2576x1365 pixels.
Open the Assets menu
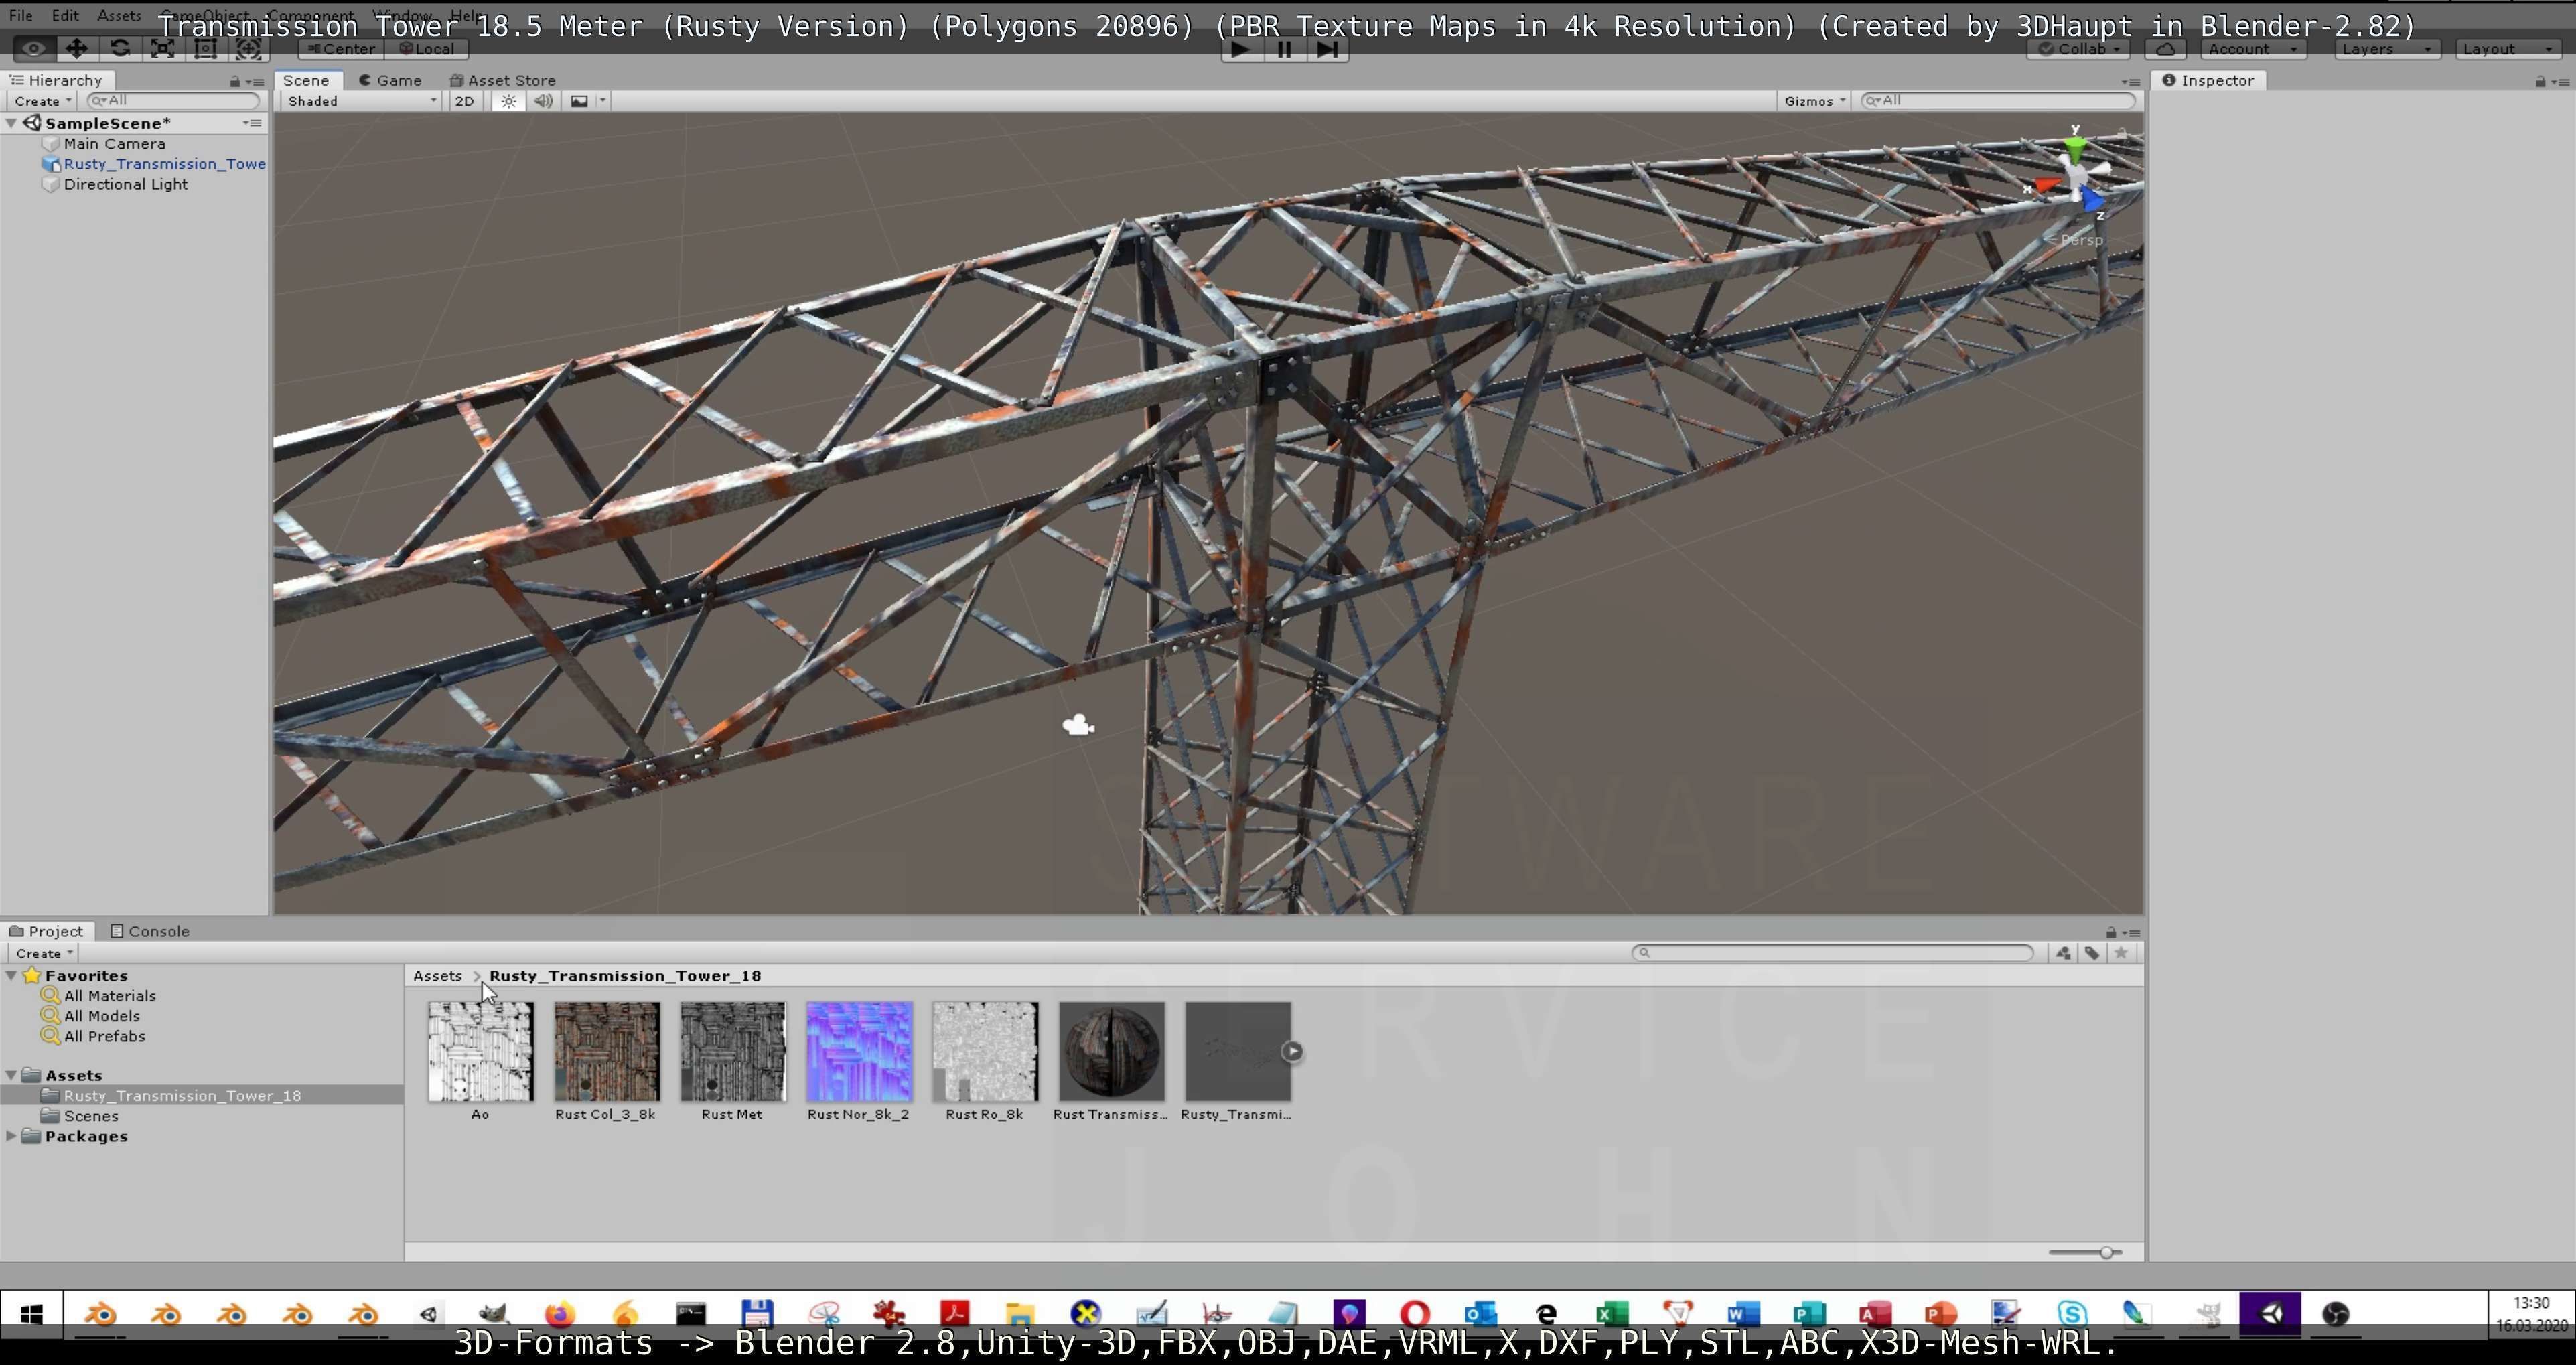(x=119, y=15)
